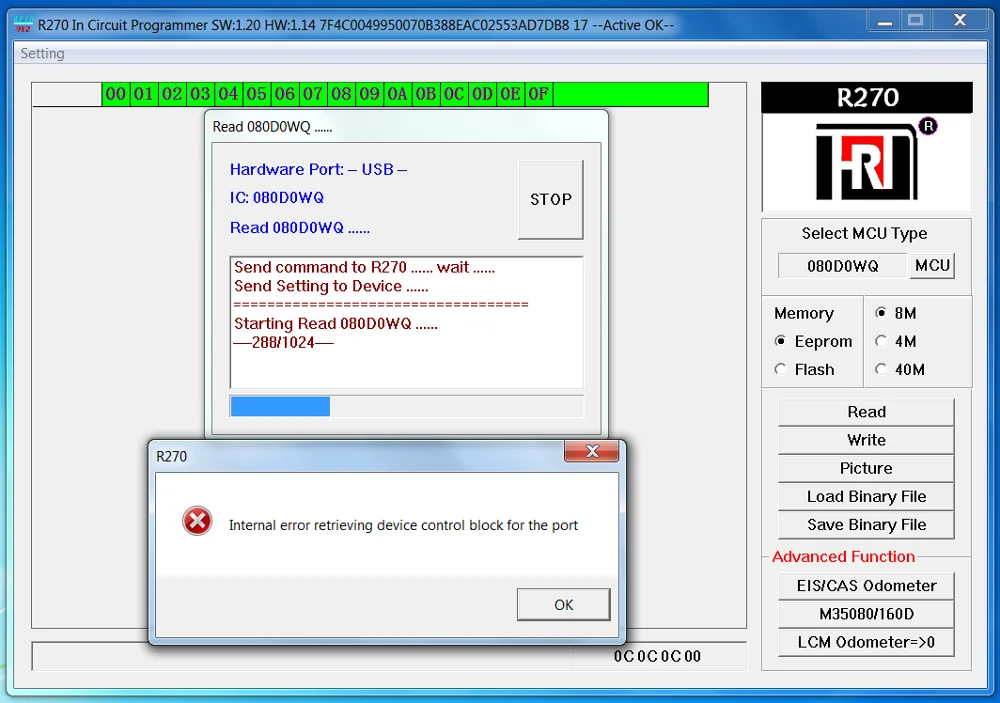
Task: Select the Flash memory option
Action: click(x=804, y=369)
